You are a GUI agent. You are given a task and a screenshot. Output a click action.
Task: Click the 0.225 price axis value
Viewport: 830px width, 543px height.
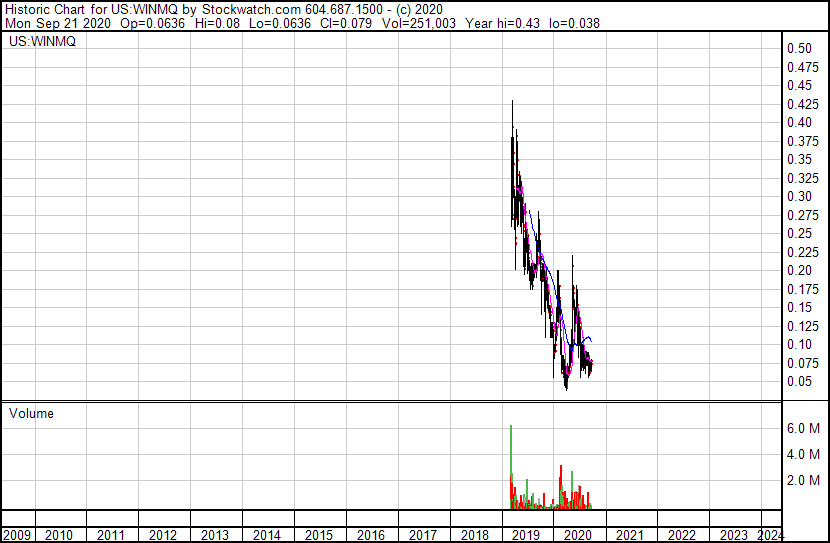[803, 252]
